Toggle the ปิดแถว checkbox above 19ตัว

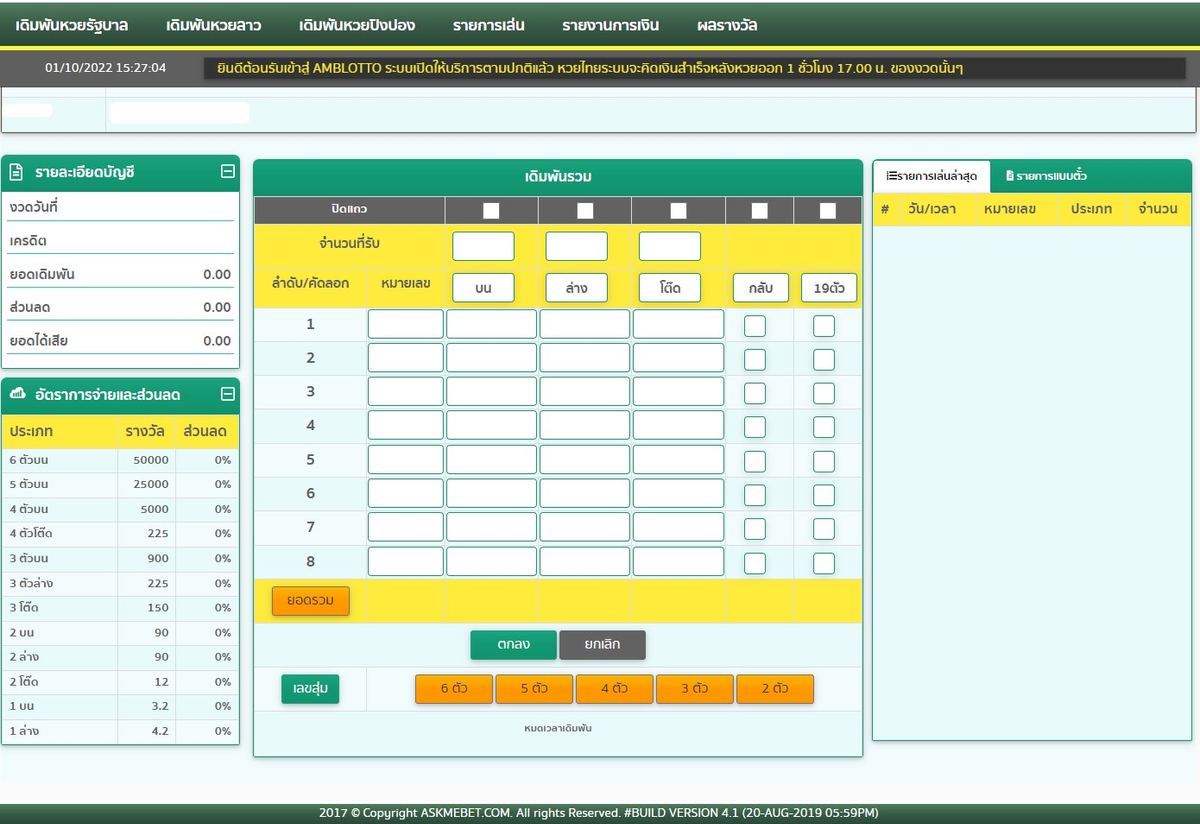(827, 211)
